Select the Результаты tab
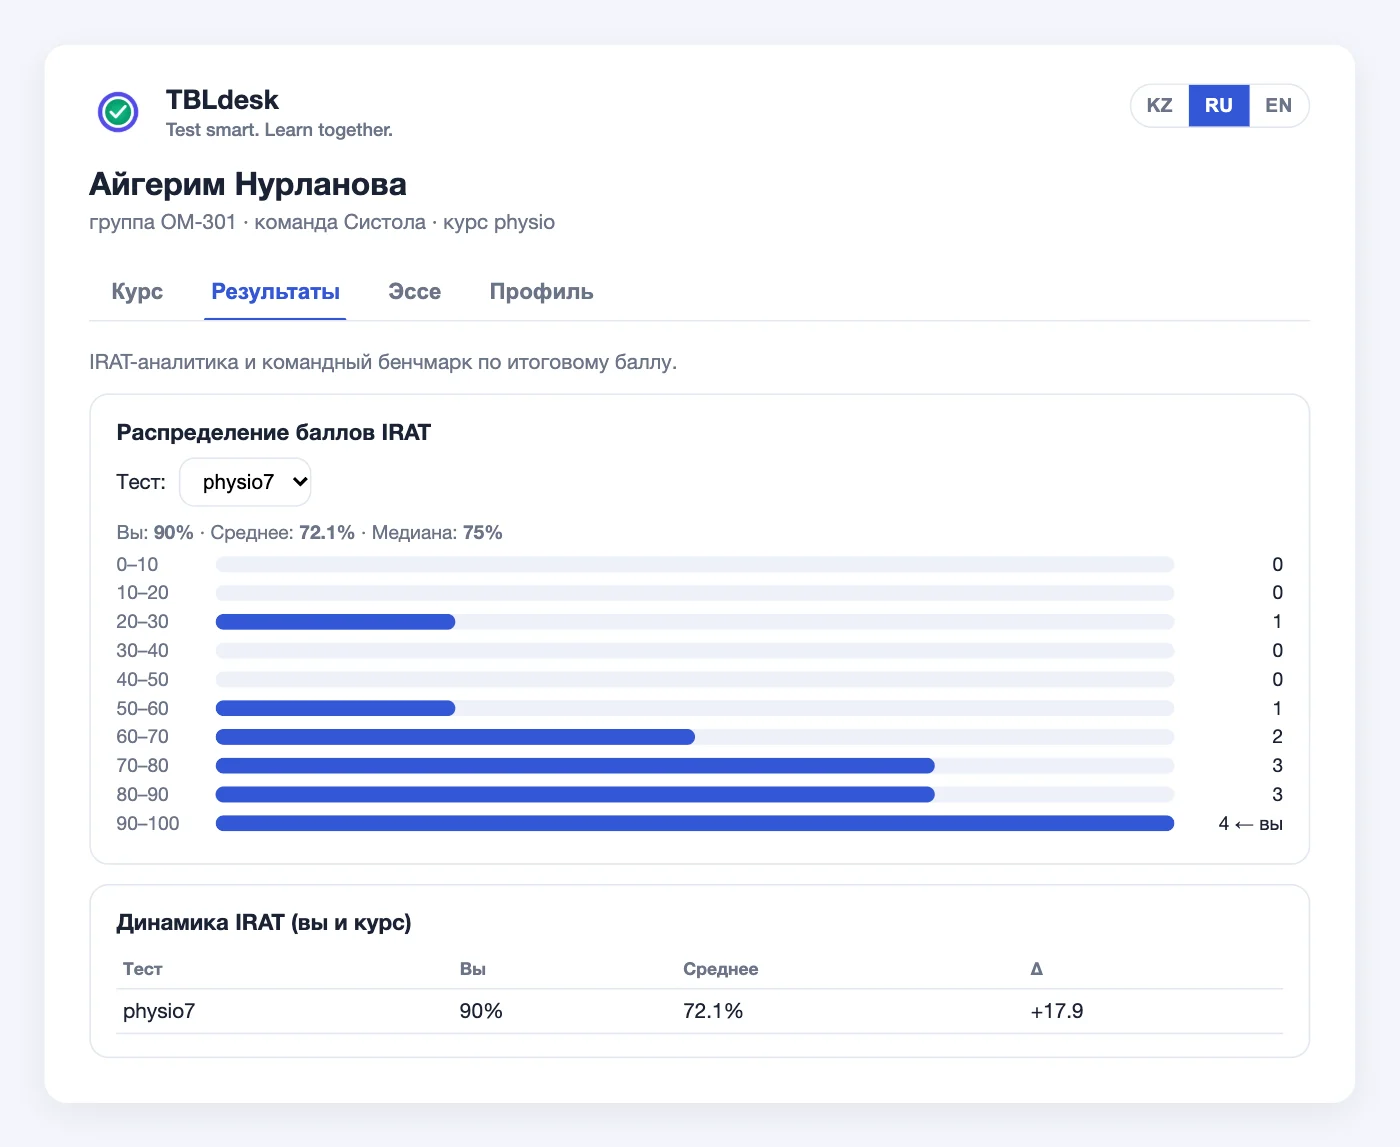 click(x=275, y=292)
